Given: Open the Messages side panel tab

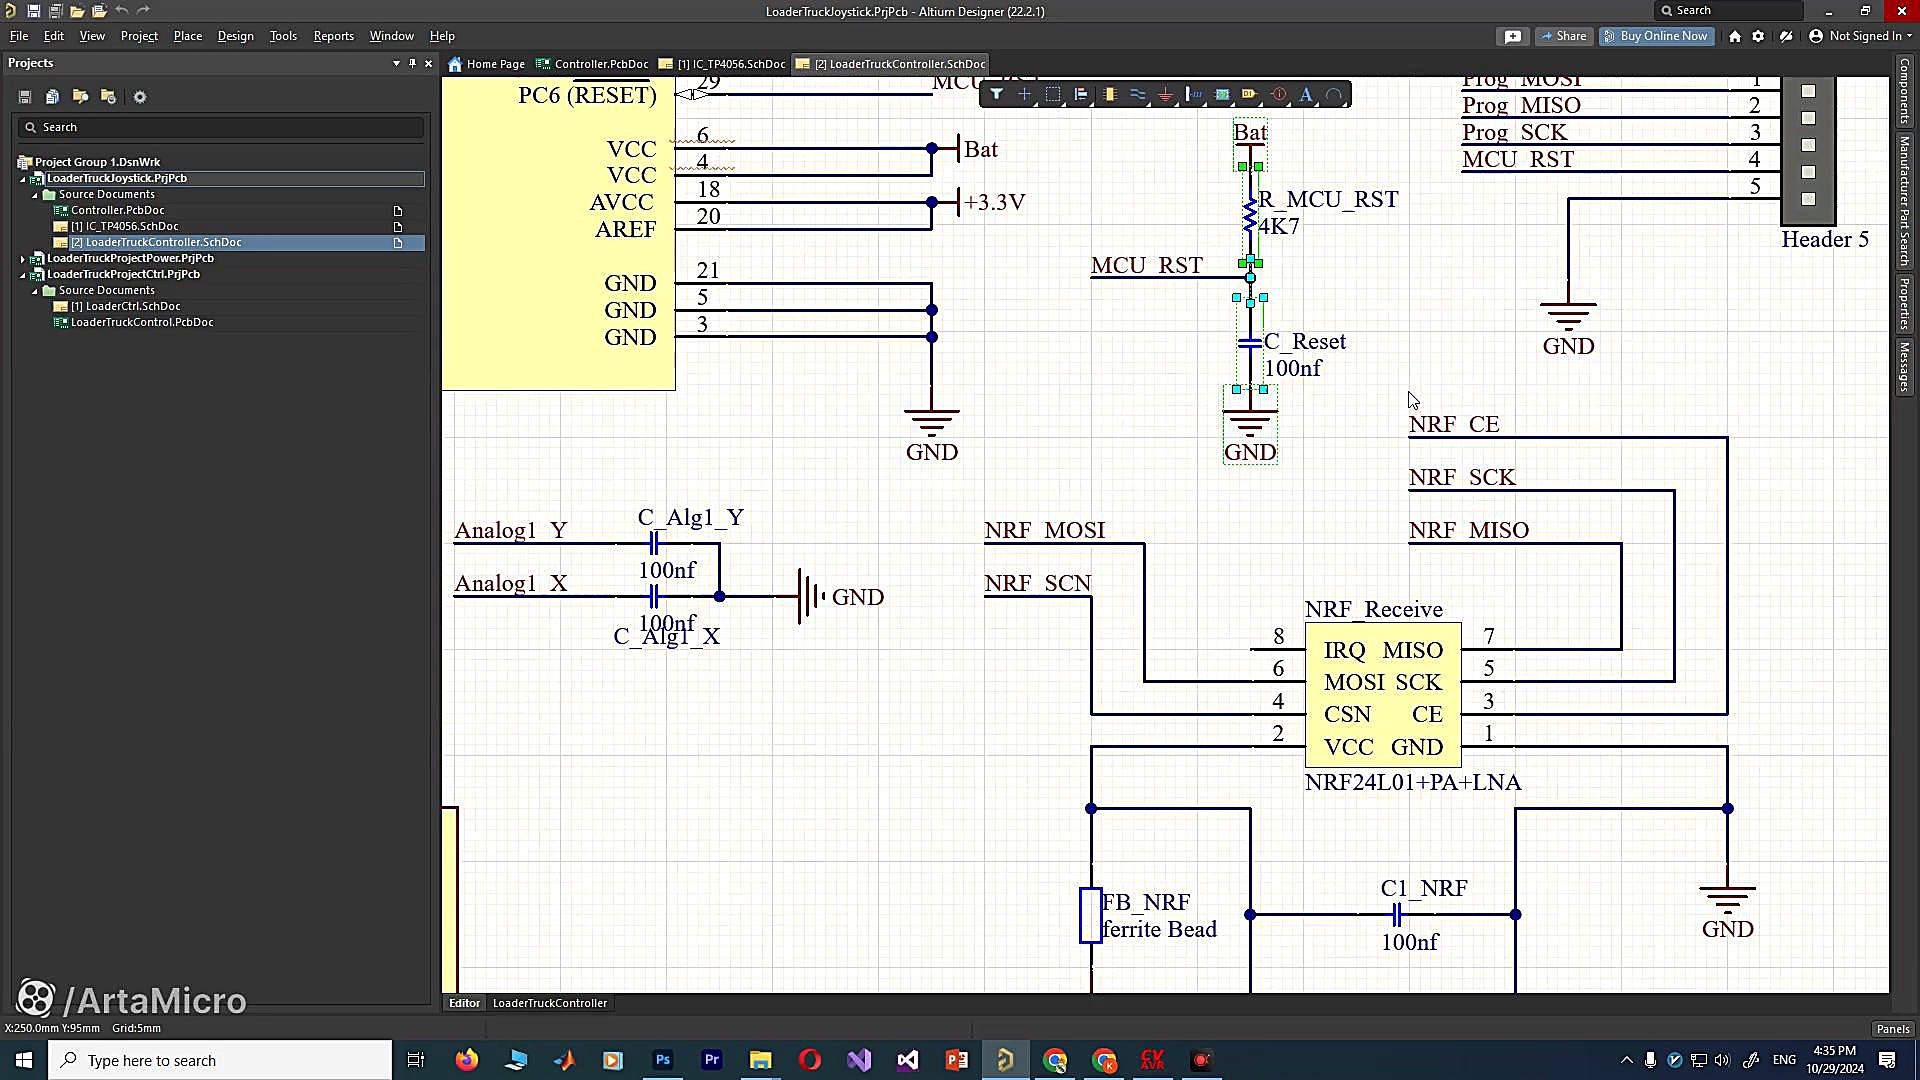Looking at the screenshot, I should tap(1904, 367).
